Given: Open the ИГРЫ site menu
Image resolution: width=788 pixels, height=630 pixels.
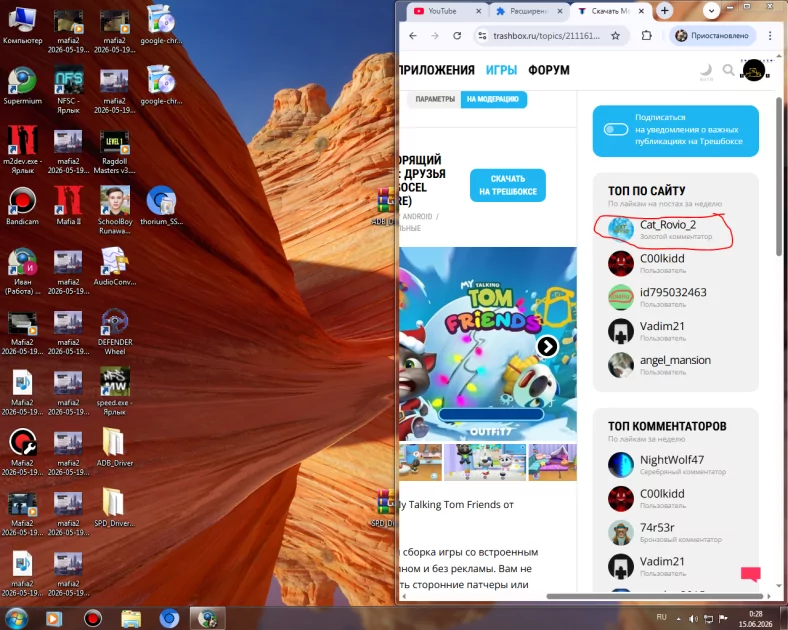Looking at the screenshot, I should coord(501,70).
